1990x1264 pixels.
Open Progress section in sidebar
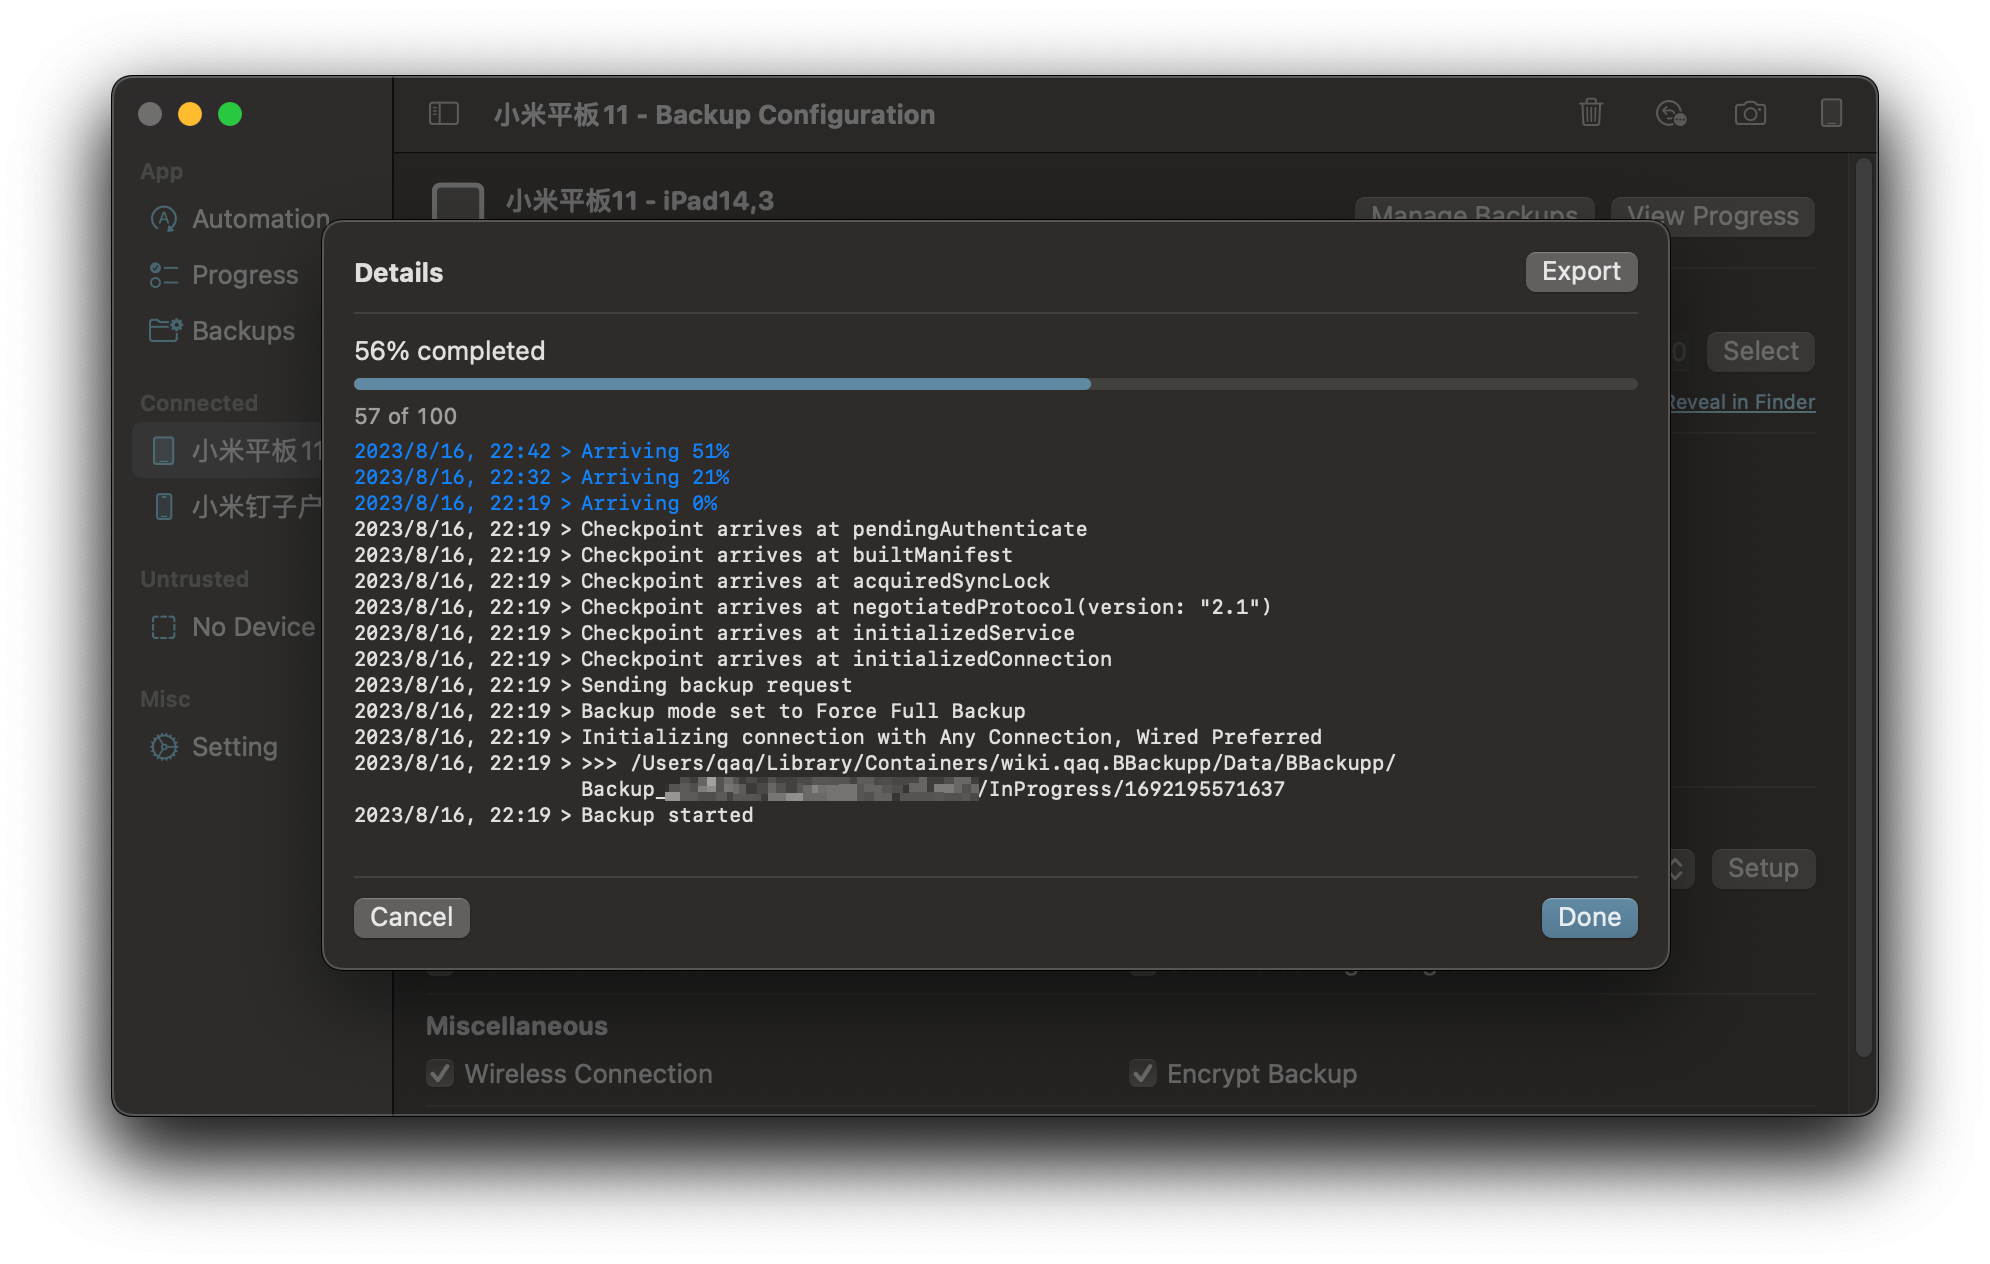click(x=244, y=275)
